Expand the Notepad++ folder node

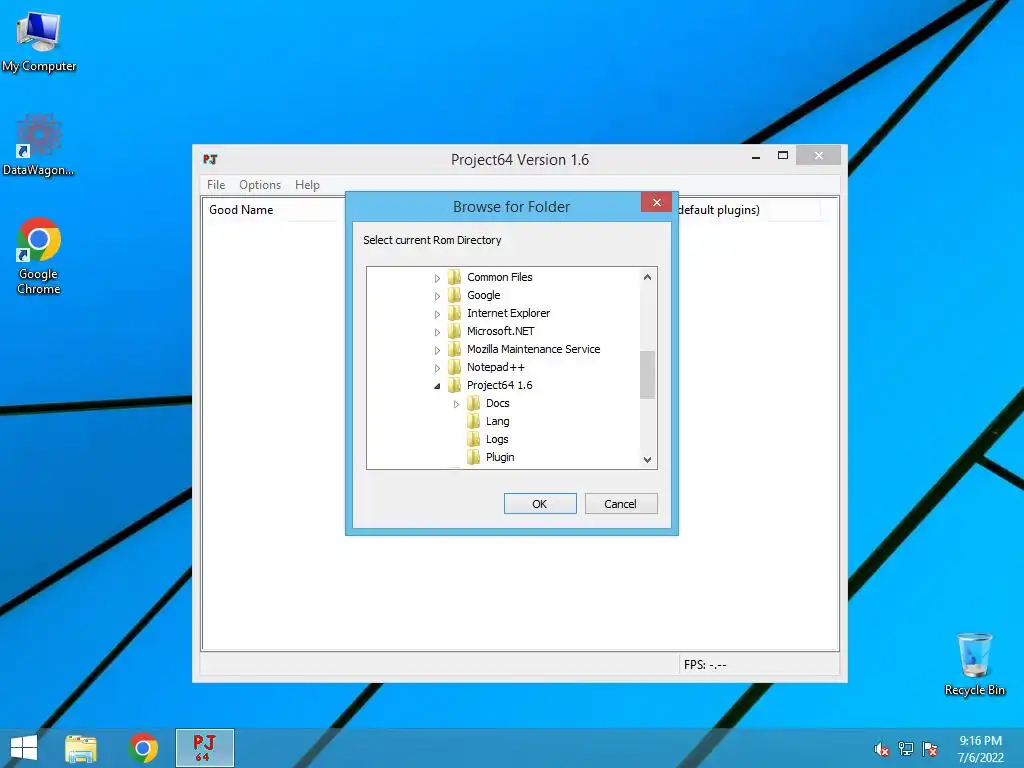(437, 368)
